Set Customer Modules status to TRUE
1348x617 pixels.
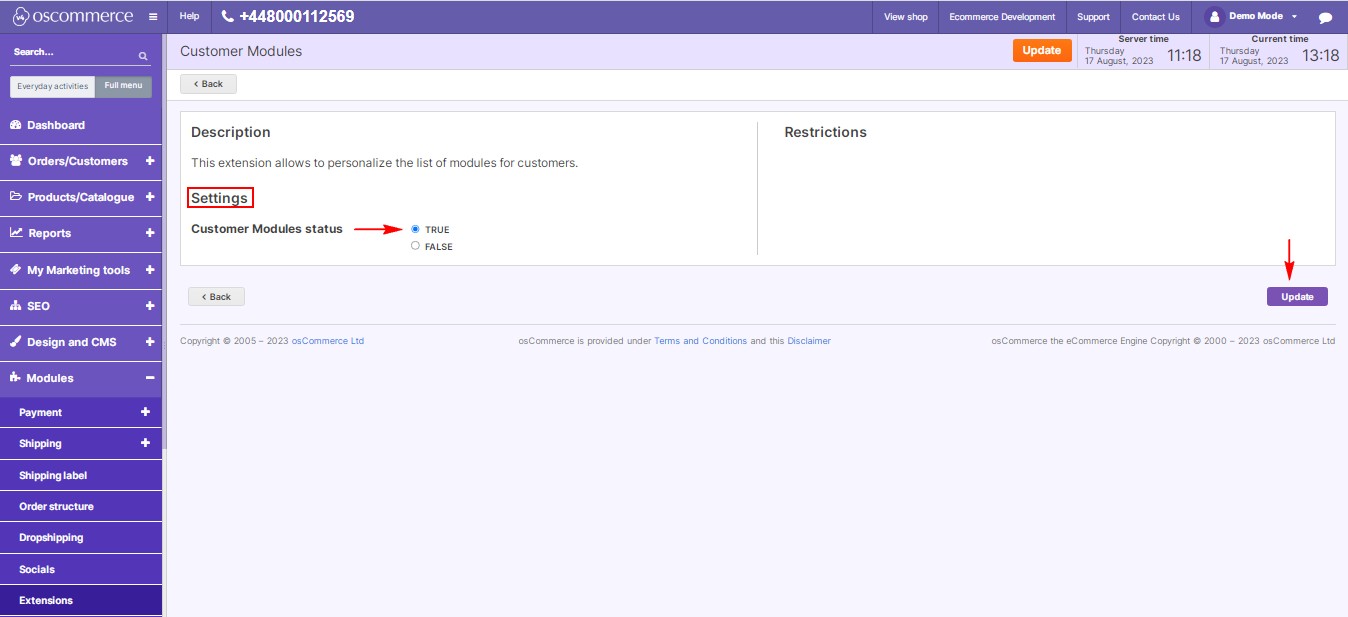click(415, 229)
